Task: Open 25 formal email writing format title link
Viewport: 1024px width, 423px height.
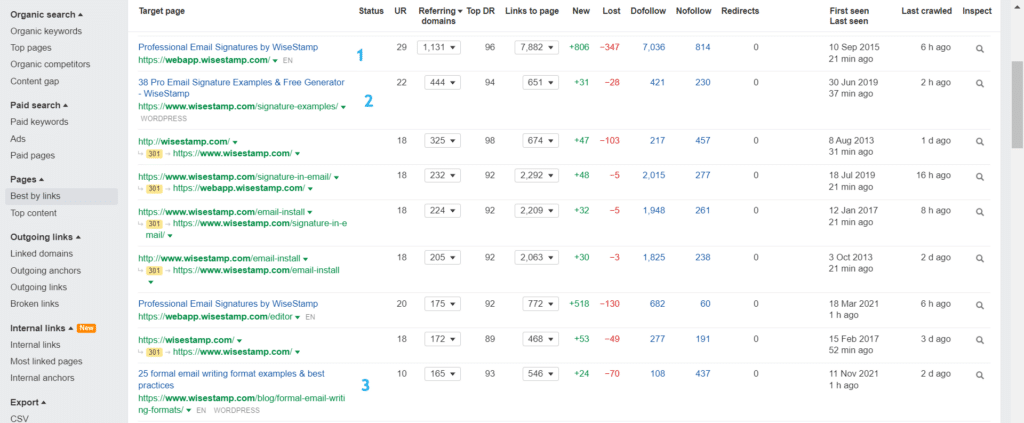Action: point(231,379)
